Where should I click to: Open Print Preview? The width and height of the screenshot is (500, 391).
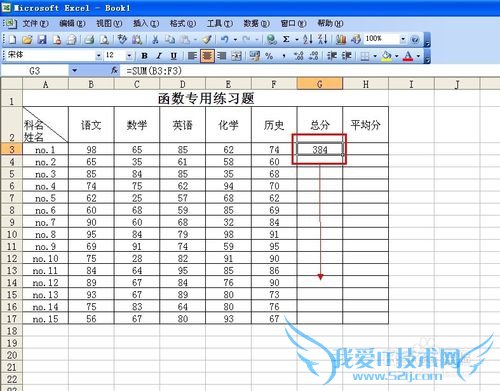104,40
